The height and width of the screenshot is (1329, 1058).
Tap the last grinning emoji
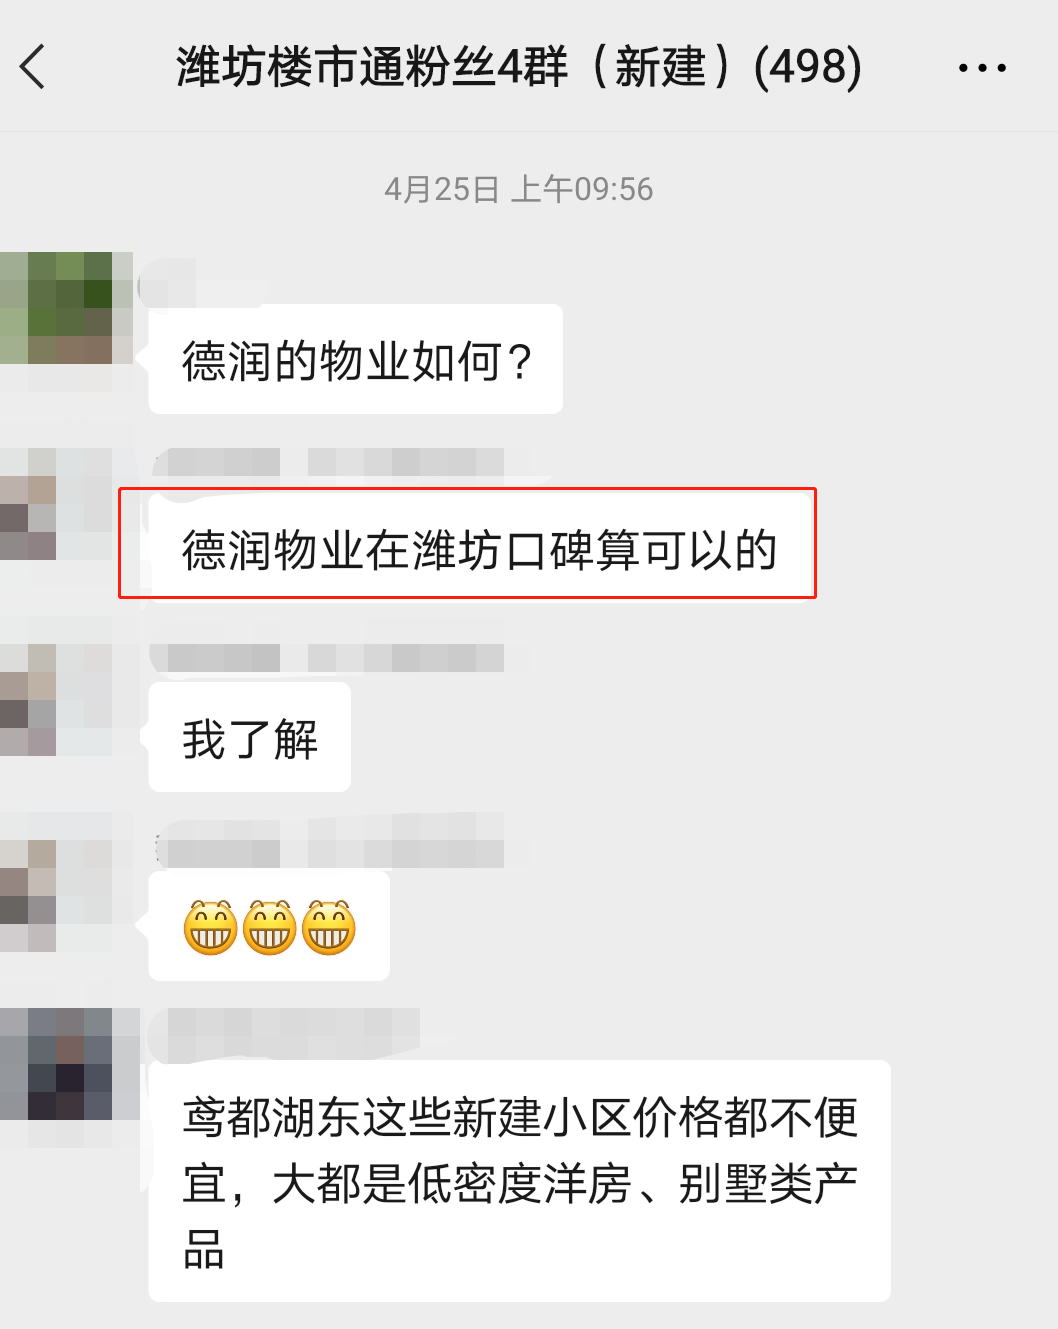click(329, 927)
